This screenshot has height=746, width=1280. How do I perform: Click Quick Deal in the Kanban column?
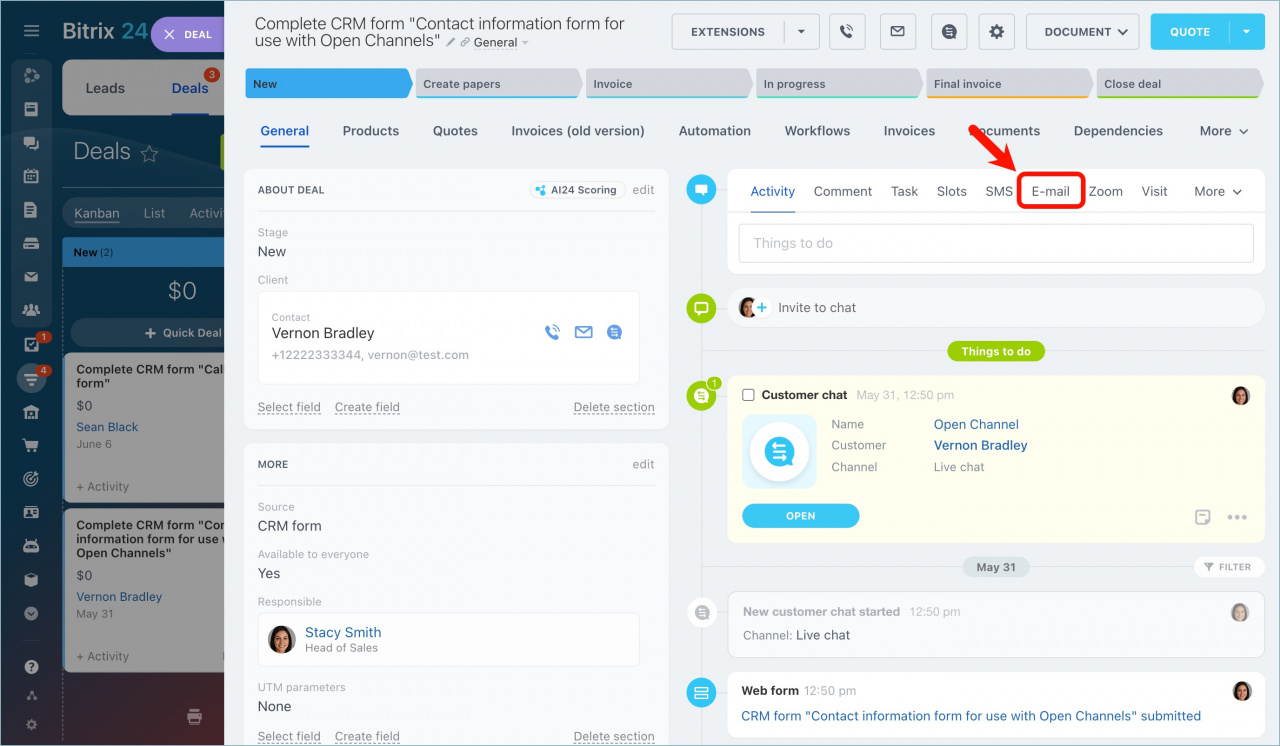183,333
